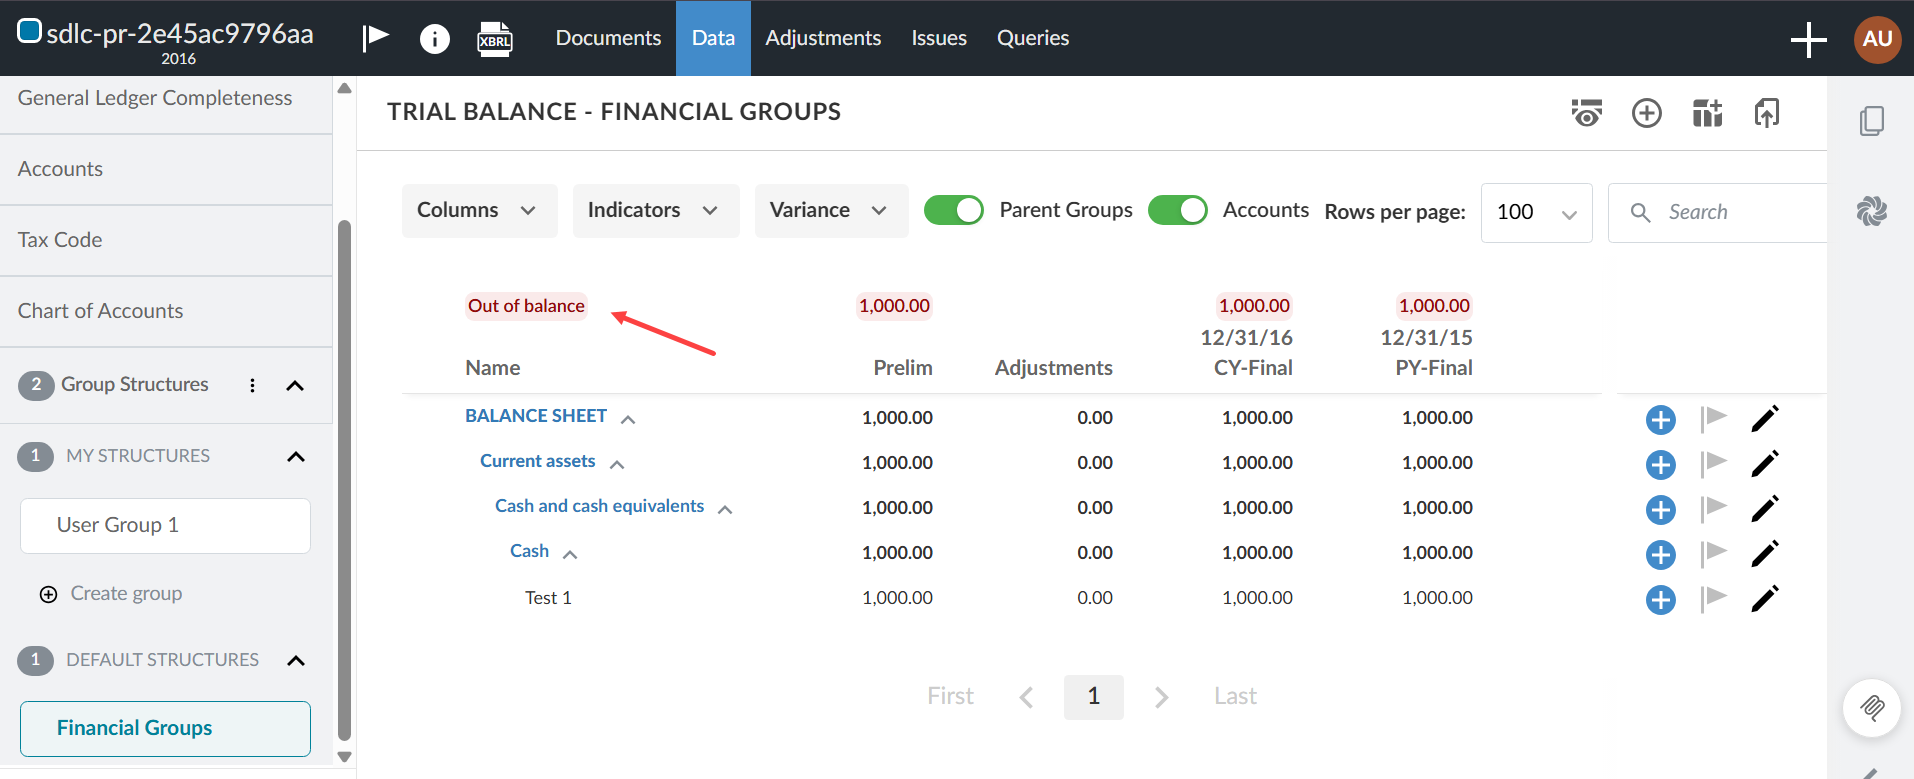The width and height of the screenshot is (1914, 779).
Task: Click the Last page link
Action: (x=1235, y=697)
